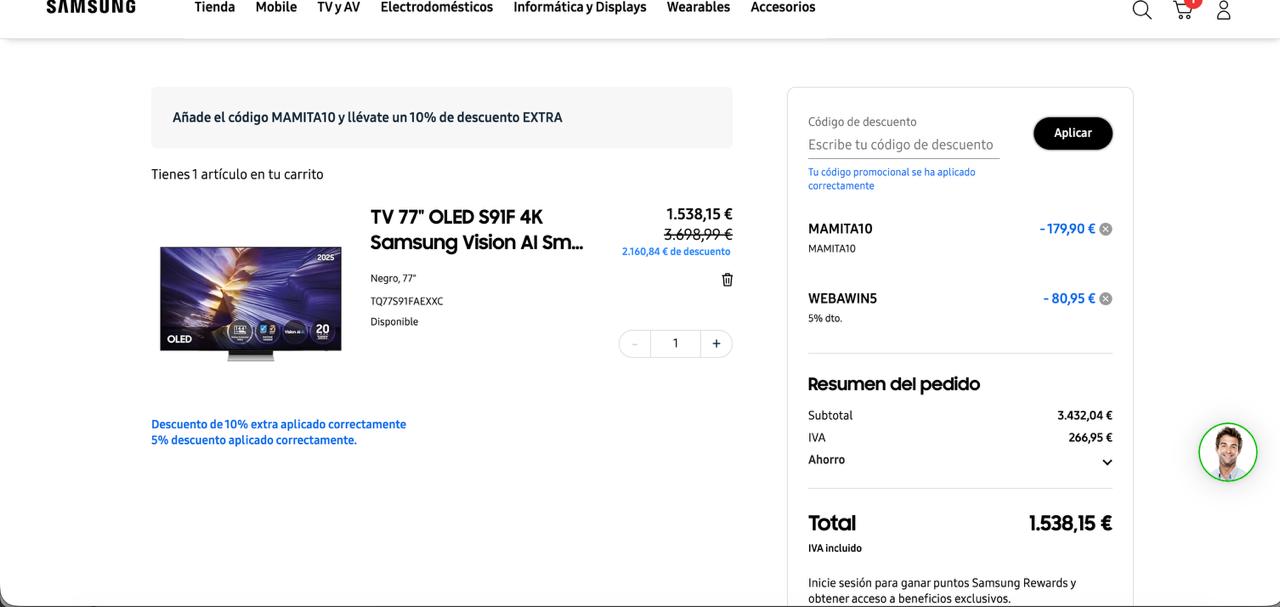Open Informática y Displays menu
Image resolution: width=1280 pixels, height=607 pixels.
(579, 8)
